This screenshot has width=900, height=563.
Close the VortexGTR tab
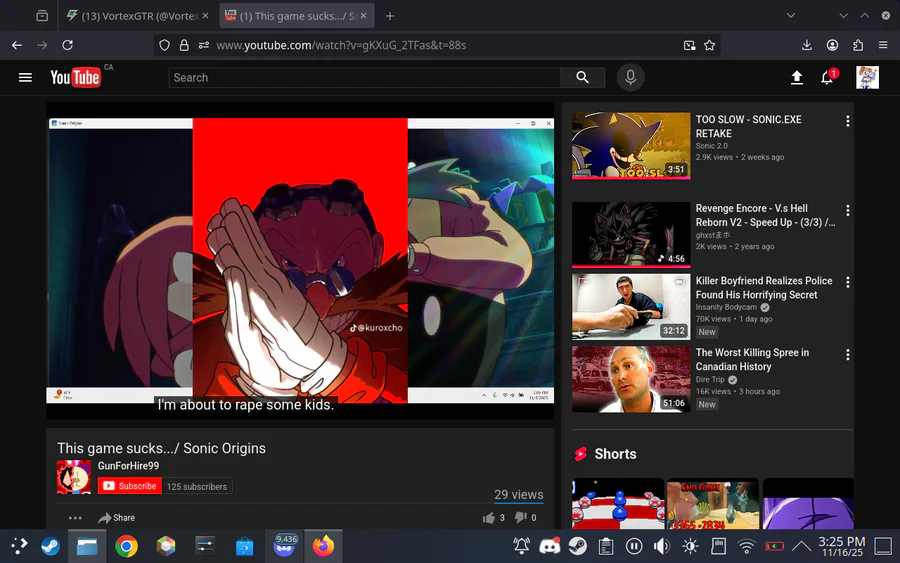click(205, 16)
